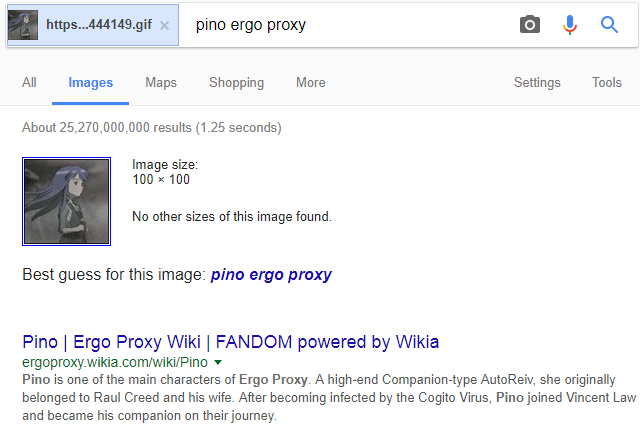Start voice search with microphone icon
The image size is (640, 432).
570,25
